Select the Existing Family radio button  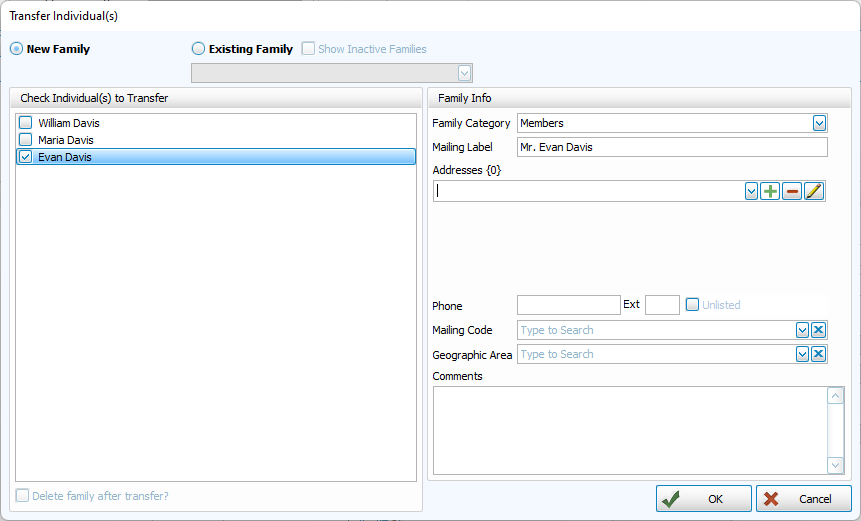tap(198, 49)
